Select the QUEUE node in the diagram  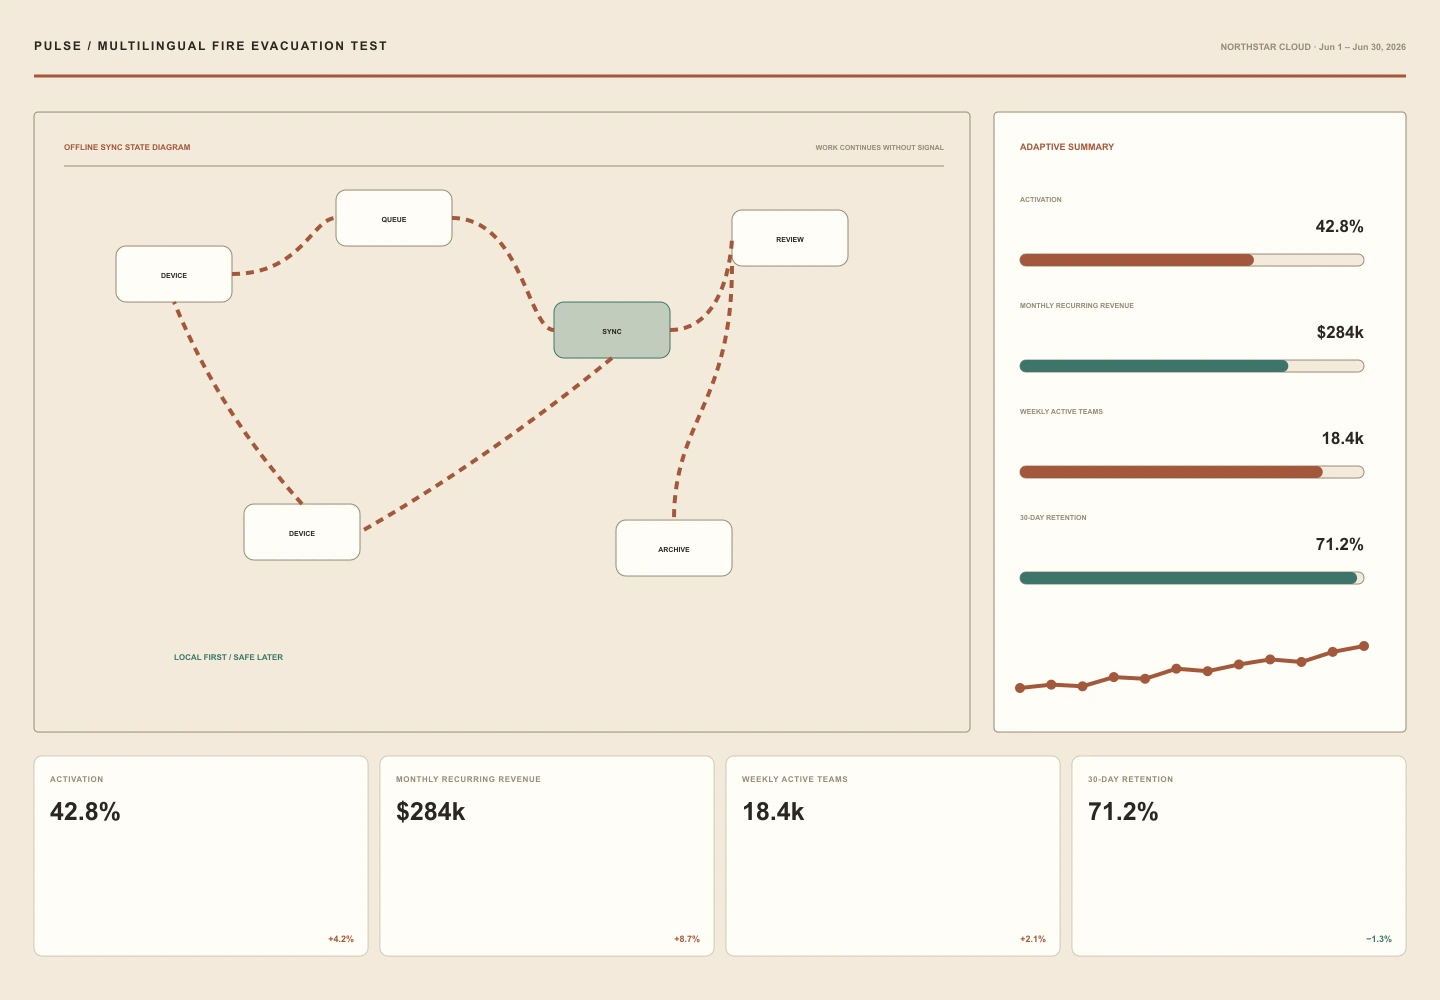(394, 218)
